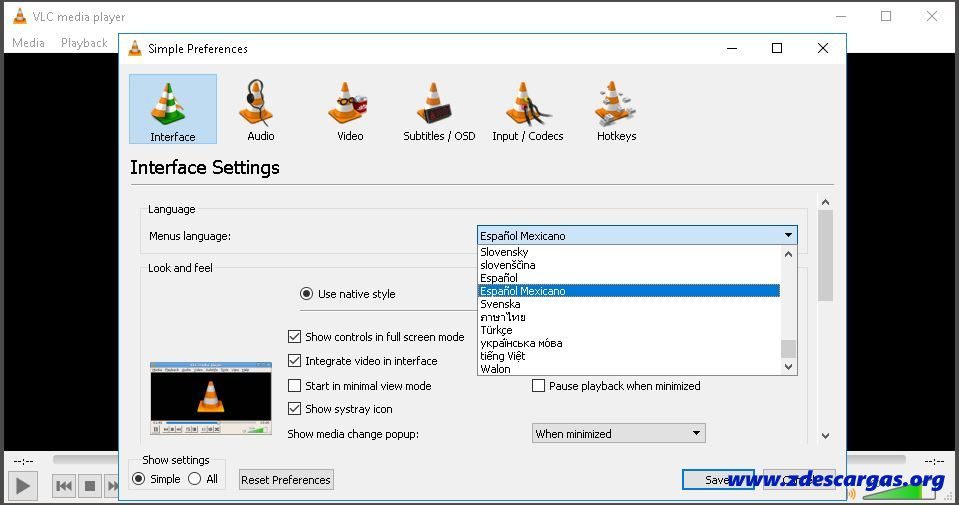Open the Playback menu in VLC
The height and width of the screenshot is (505, 959).
(x=84, y=43)
